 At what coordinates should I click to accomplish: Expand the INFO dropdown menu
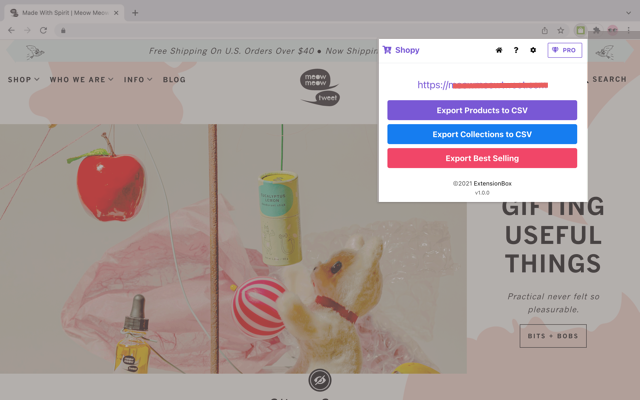pos(138,79)
